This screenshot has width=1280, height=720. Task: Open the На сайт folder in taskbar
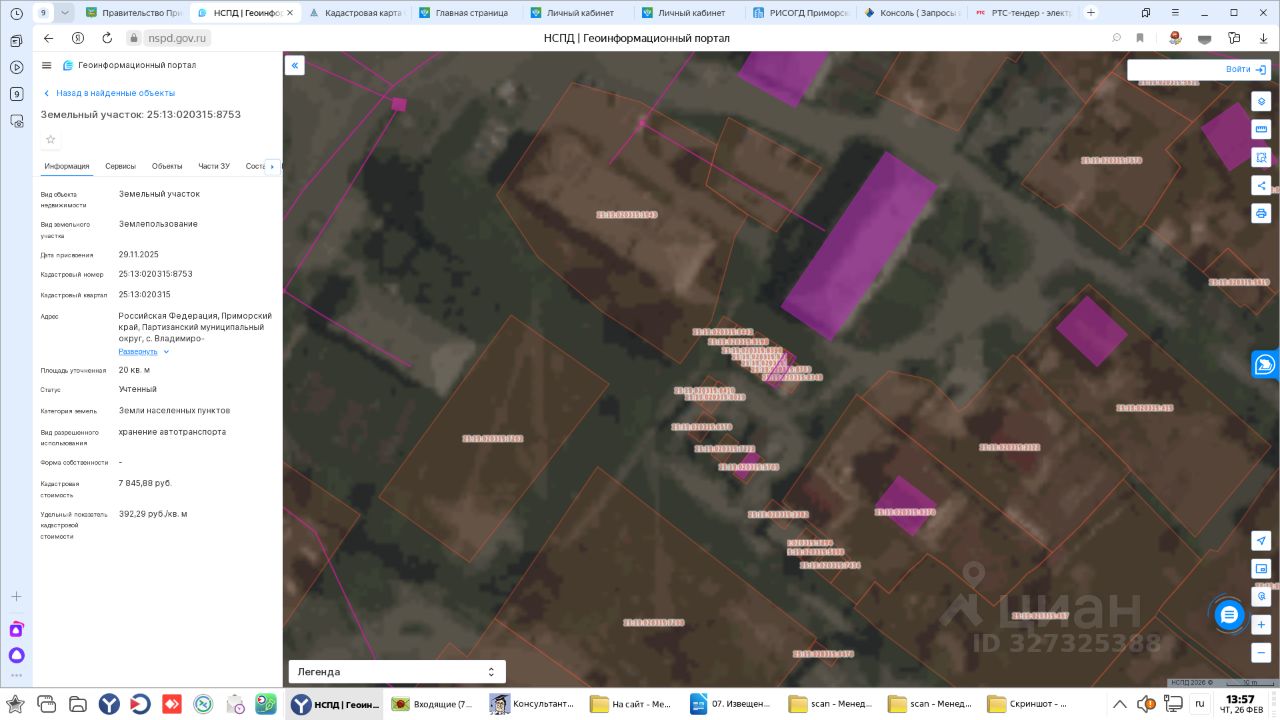[x=632, y=704]
